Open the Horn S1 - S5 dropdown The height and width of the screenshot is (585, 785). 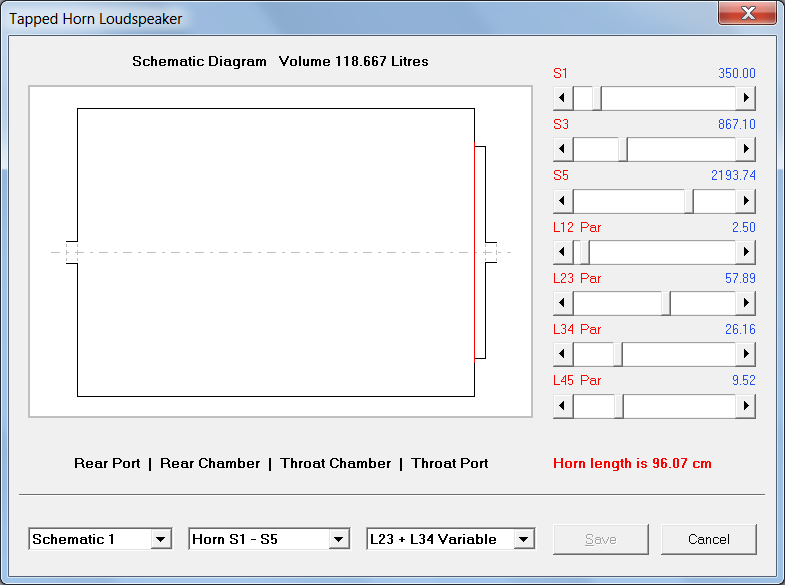tap(338, 539)
